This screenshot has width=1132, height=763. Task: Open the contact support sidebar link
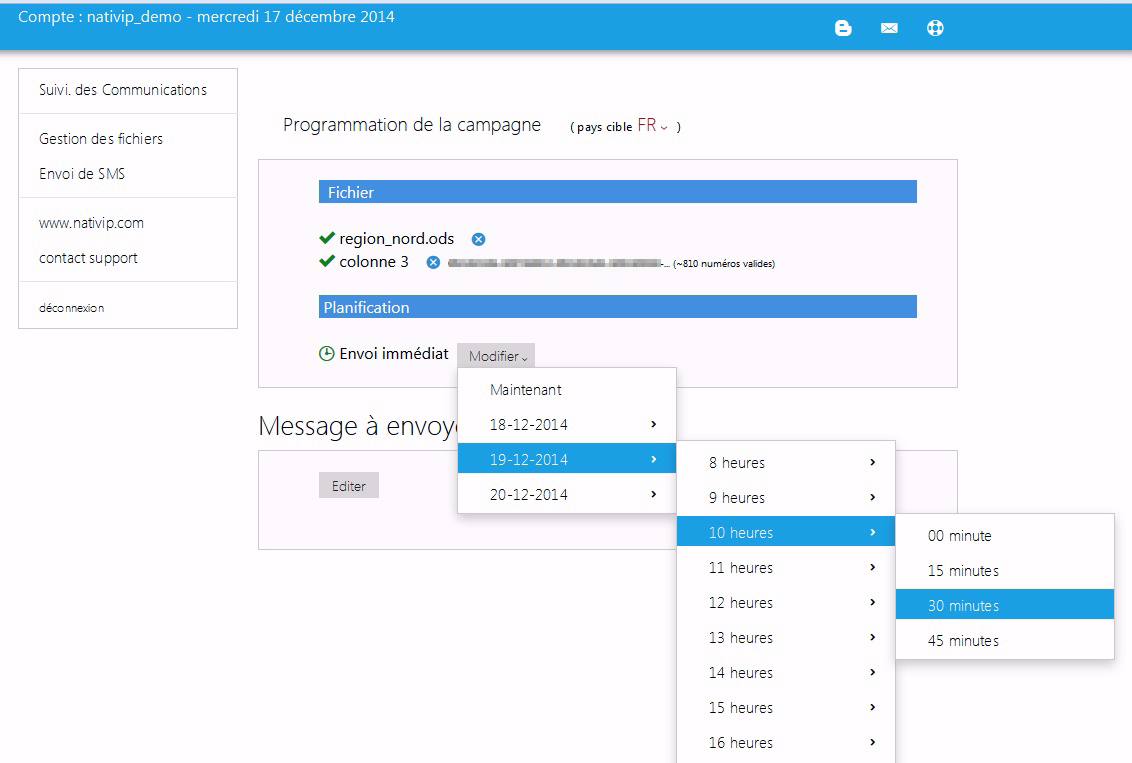[88, 258]
